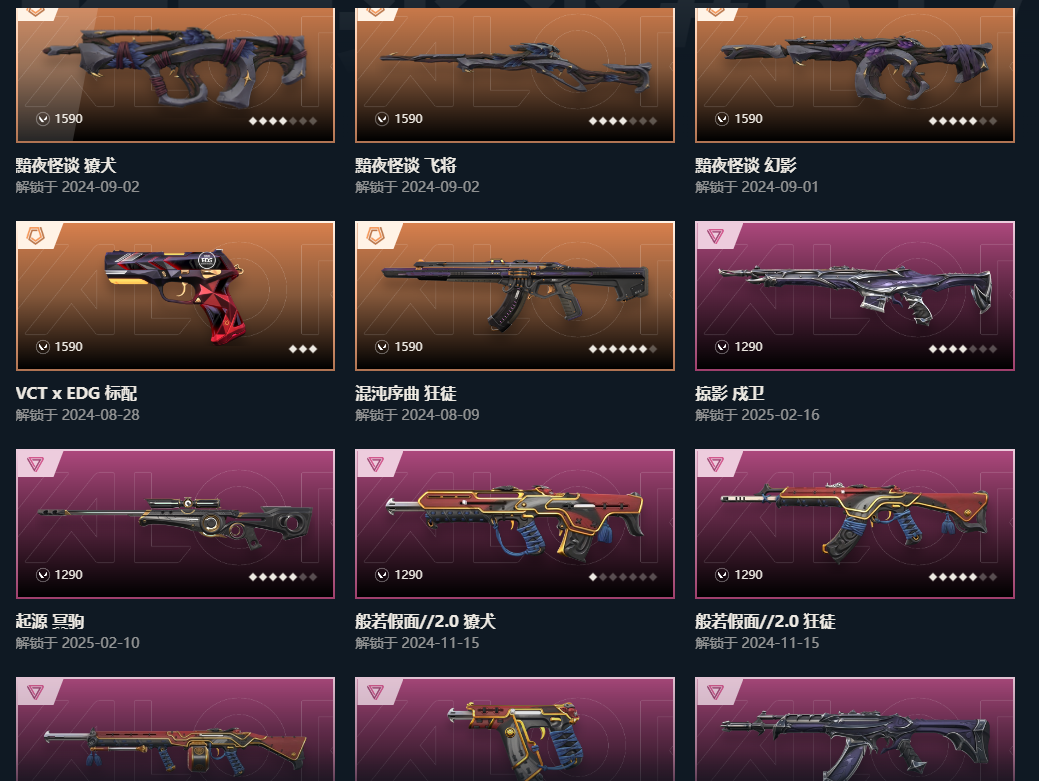Click the pink tier icon on 掠影 戍卫 card
Viewport: 1039px width, 781px height.
click(715, 236)
